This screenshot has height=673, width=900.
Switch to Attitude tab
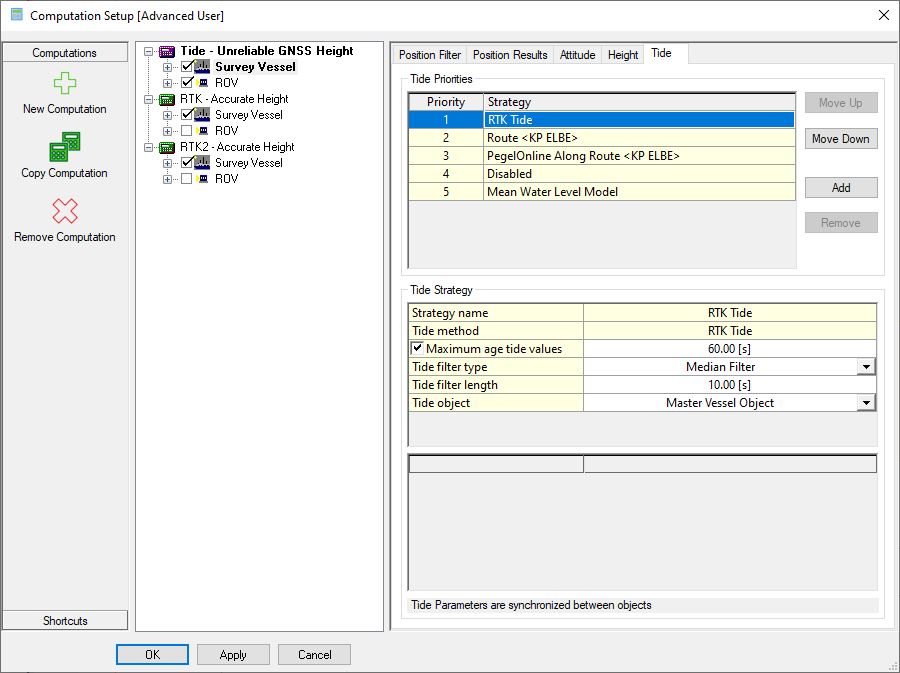click(577, 55)
